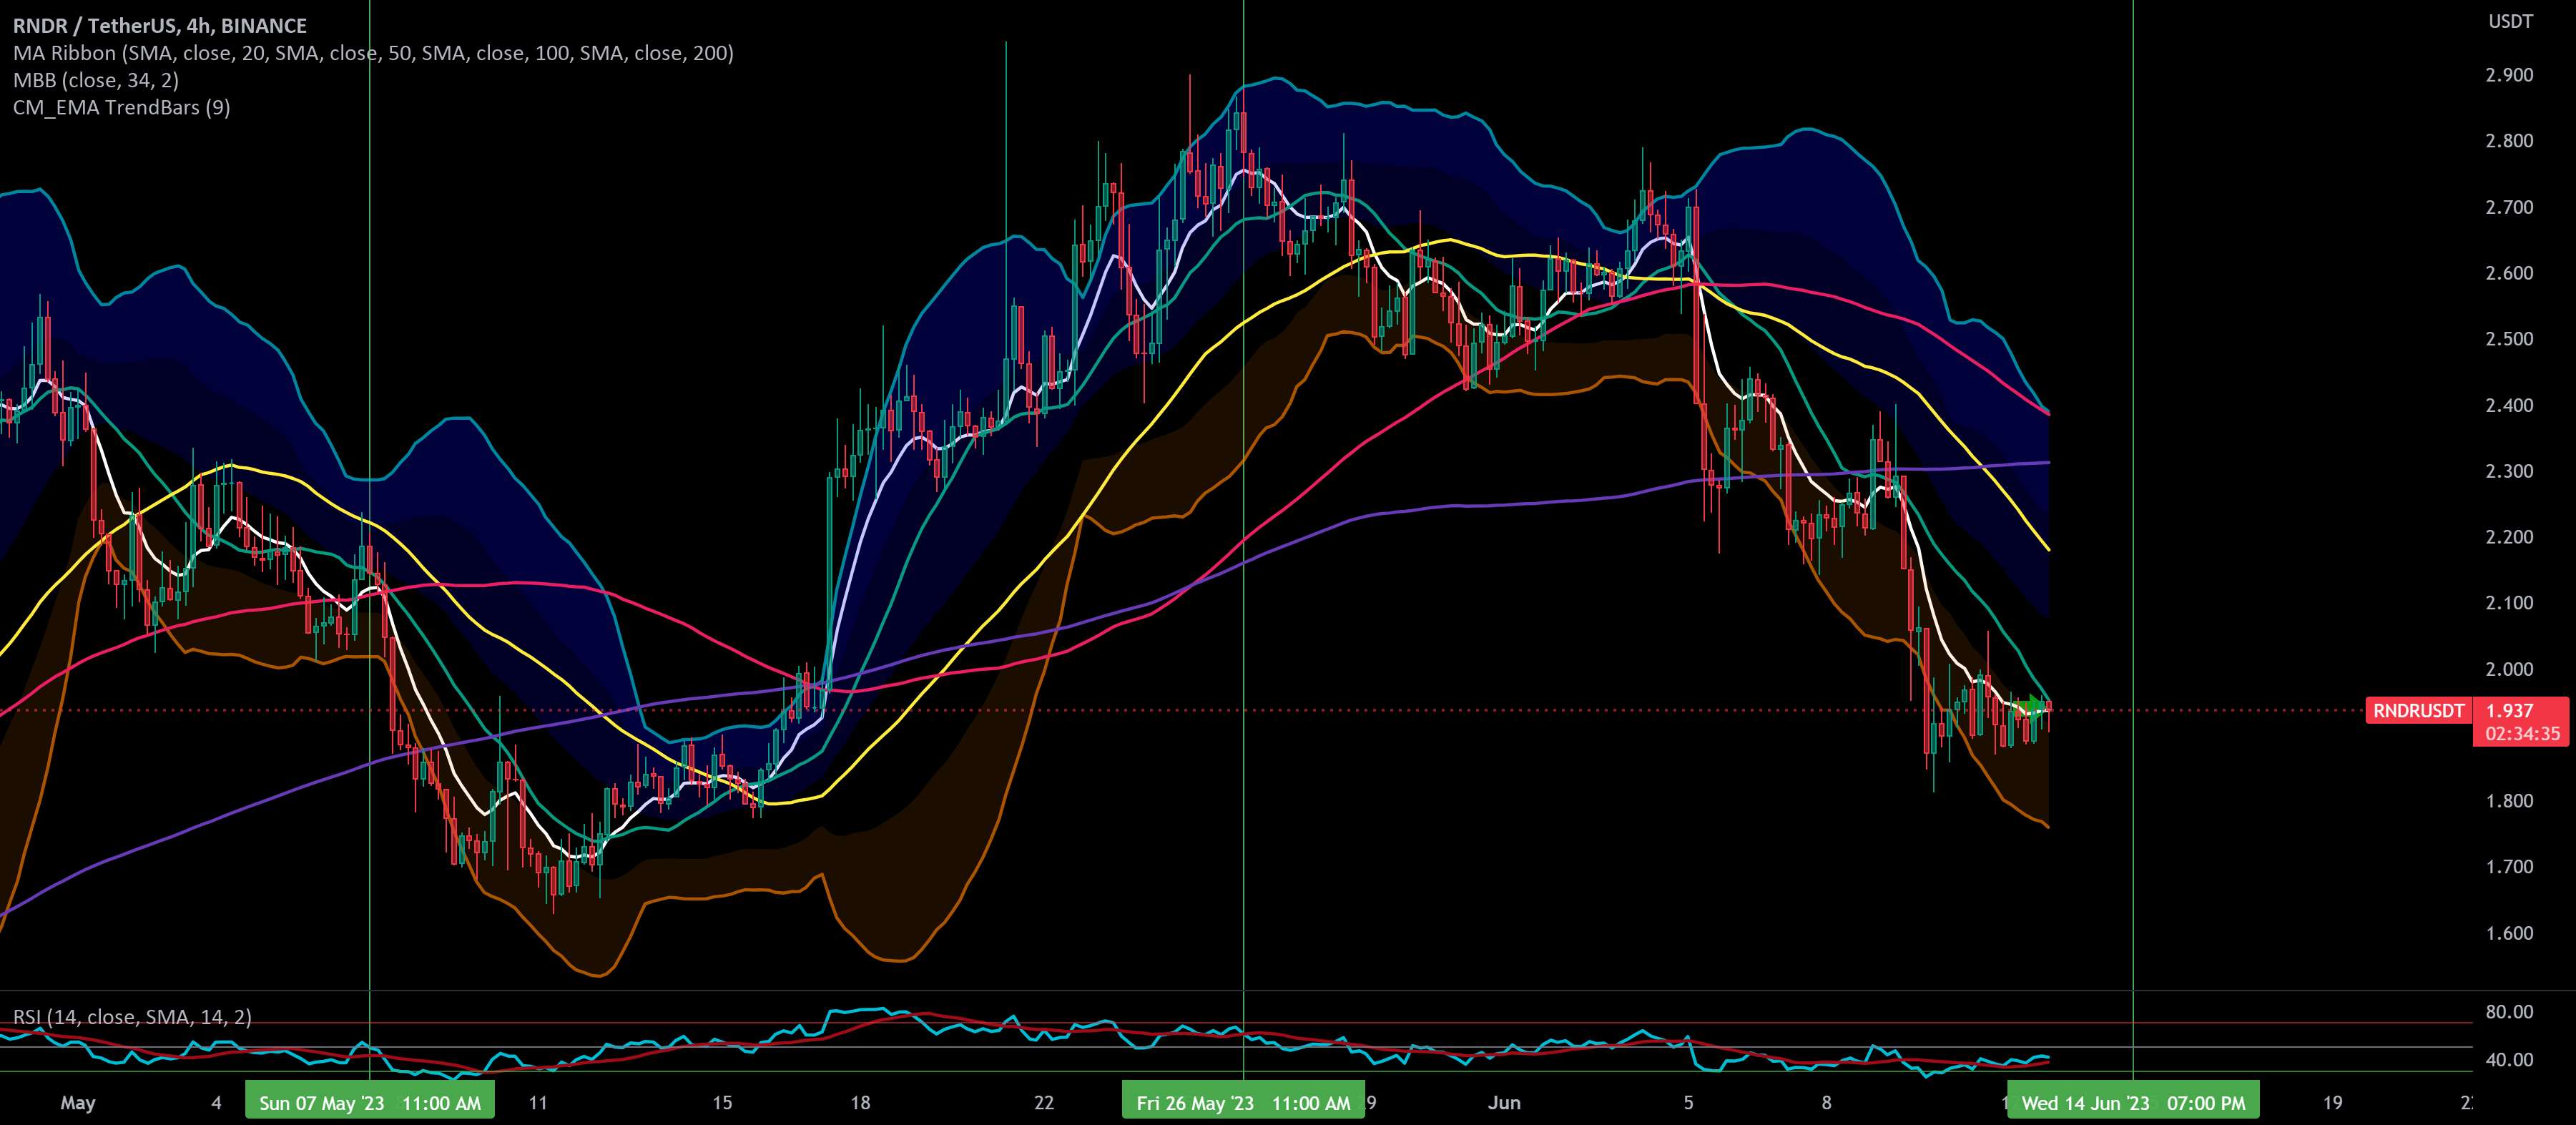Click the 40.00 level on RSI scale

[x=2509, y=1059]
